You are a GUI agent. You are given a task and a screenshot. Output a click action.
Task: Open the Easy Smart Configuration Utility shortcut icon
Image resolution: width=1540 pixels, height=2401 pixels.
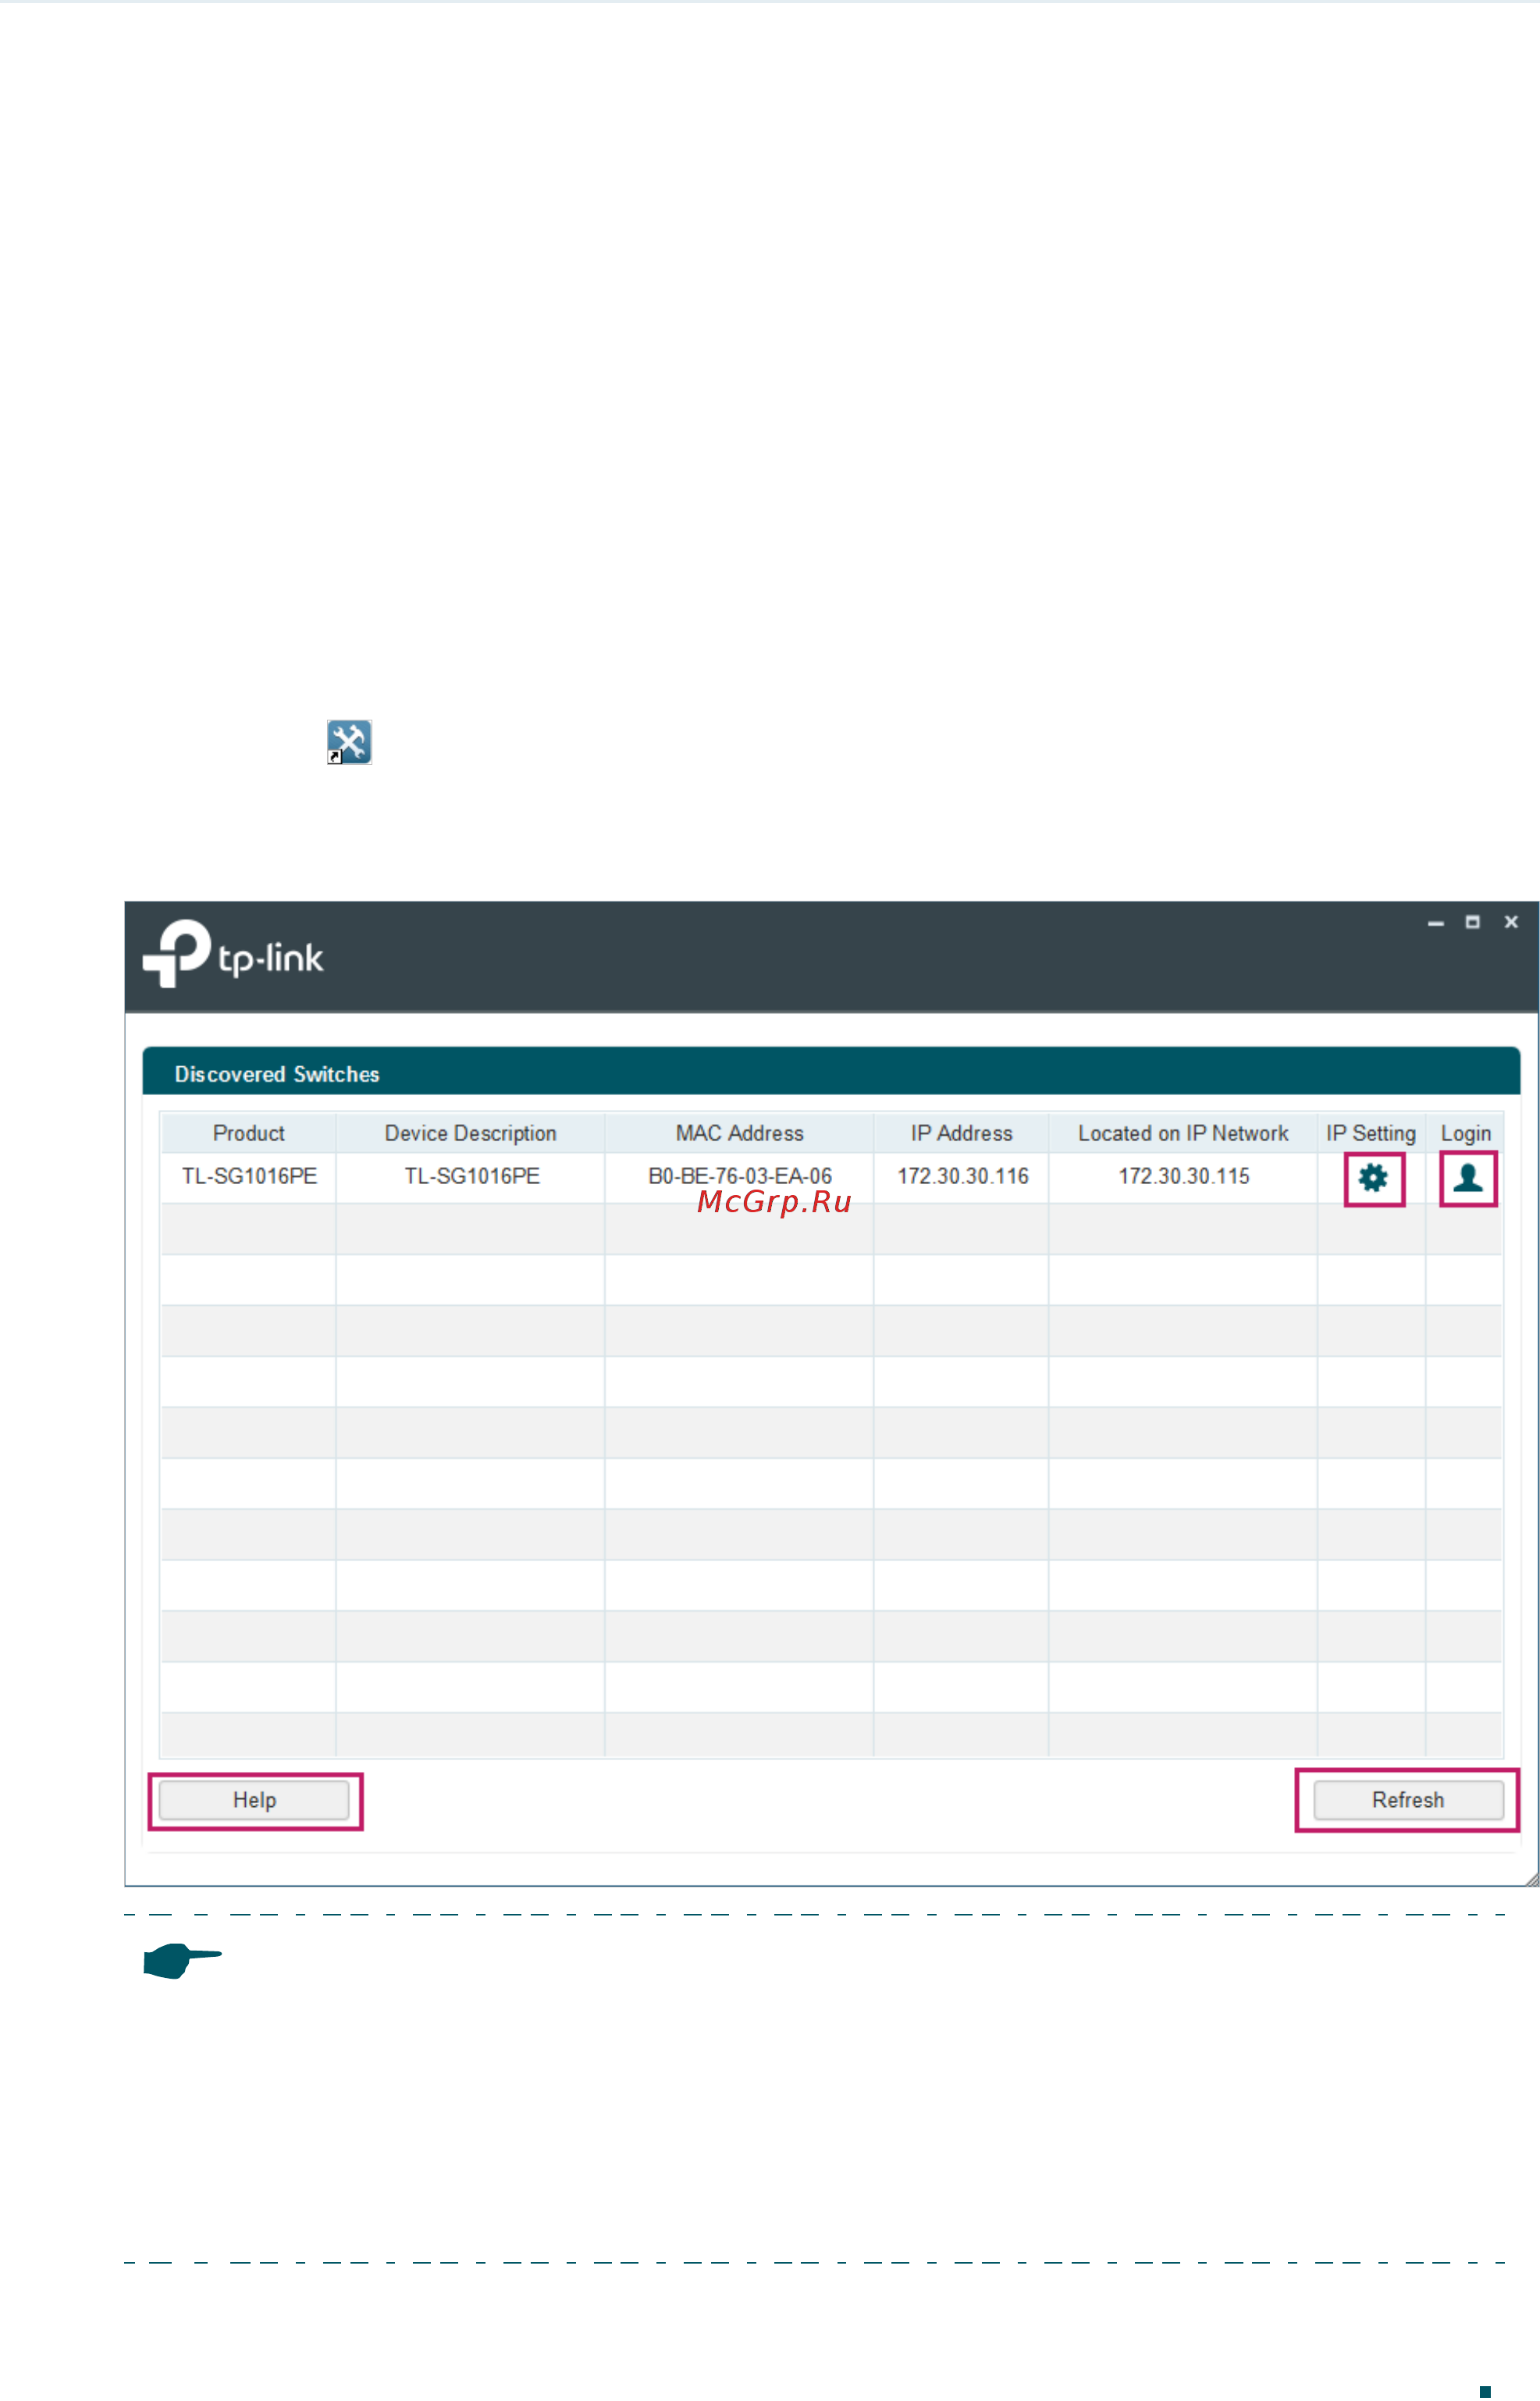[x=349, y=742]
